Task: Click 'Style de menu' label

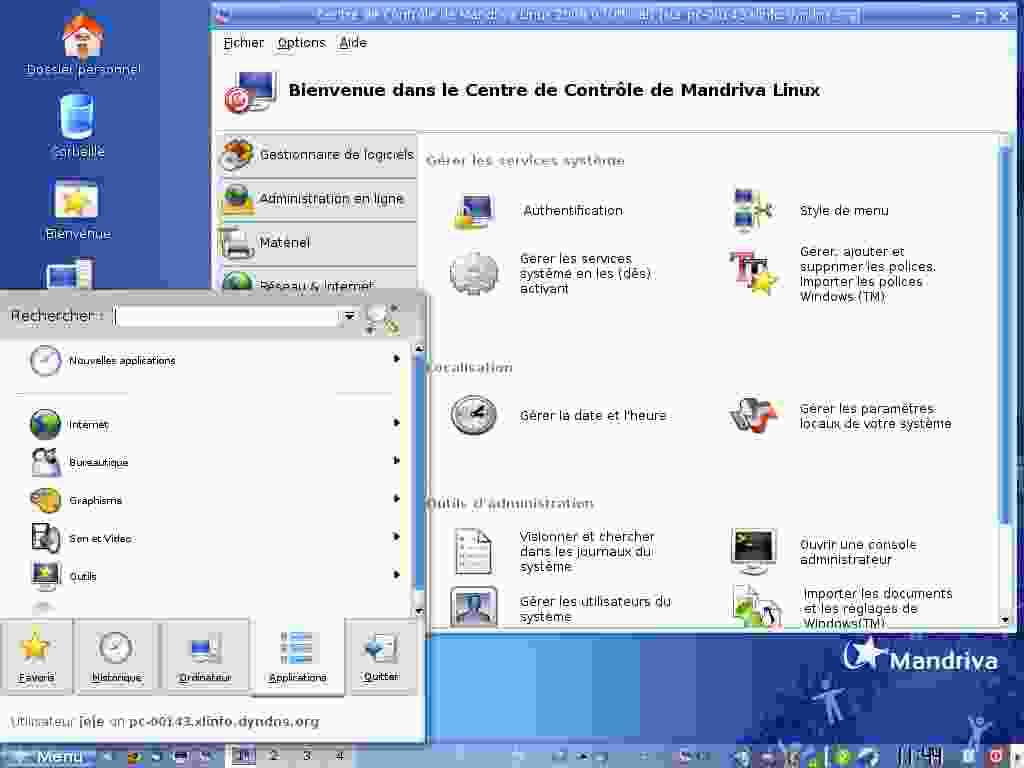Action: [844, 210]
